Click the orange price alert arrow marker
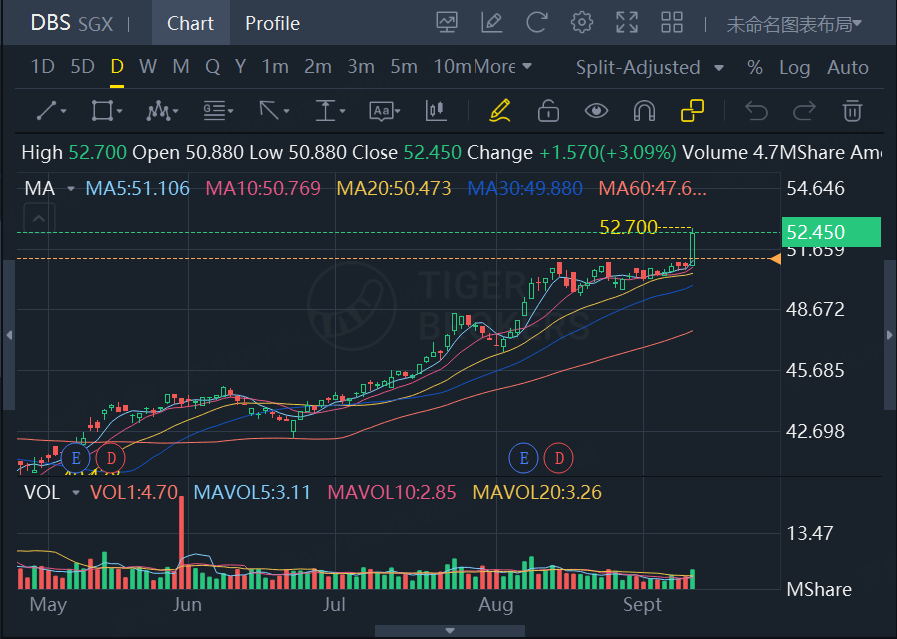 tap(775, 259)
